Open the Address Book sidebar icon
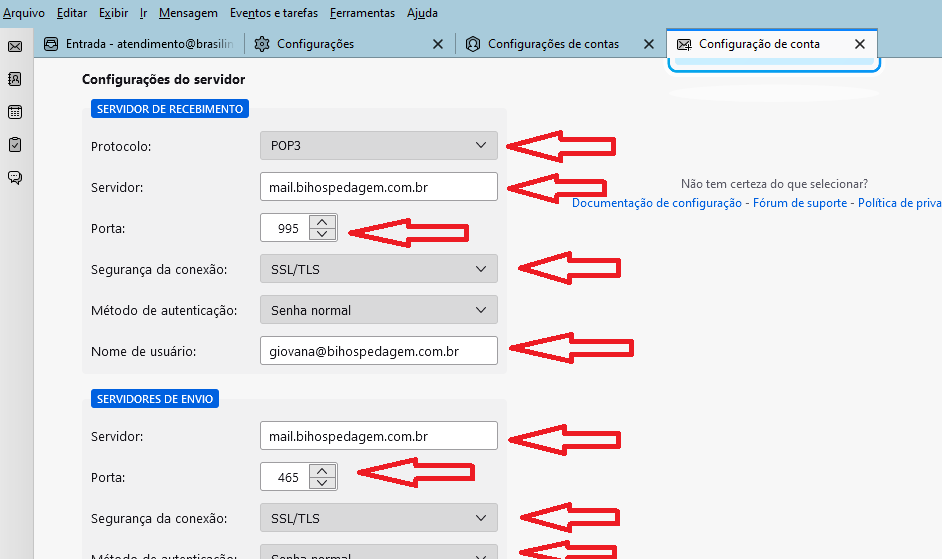The width and height of the screenshot is (942, 559). click(x=15, y=79)
